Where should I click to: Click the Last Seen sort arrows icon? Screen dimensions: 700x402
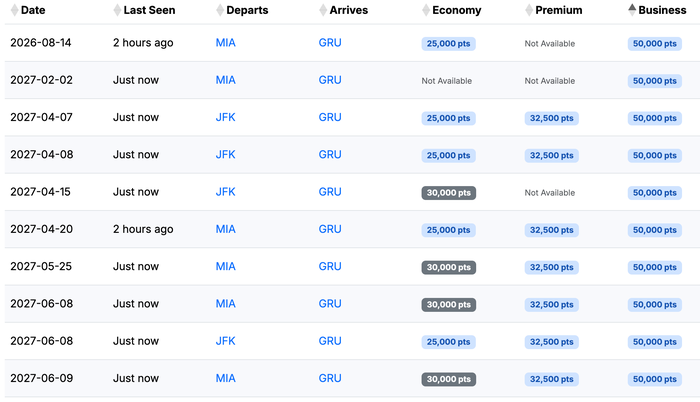117,10
